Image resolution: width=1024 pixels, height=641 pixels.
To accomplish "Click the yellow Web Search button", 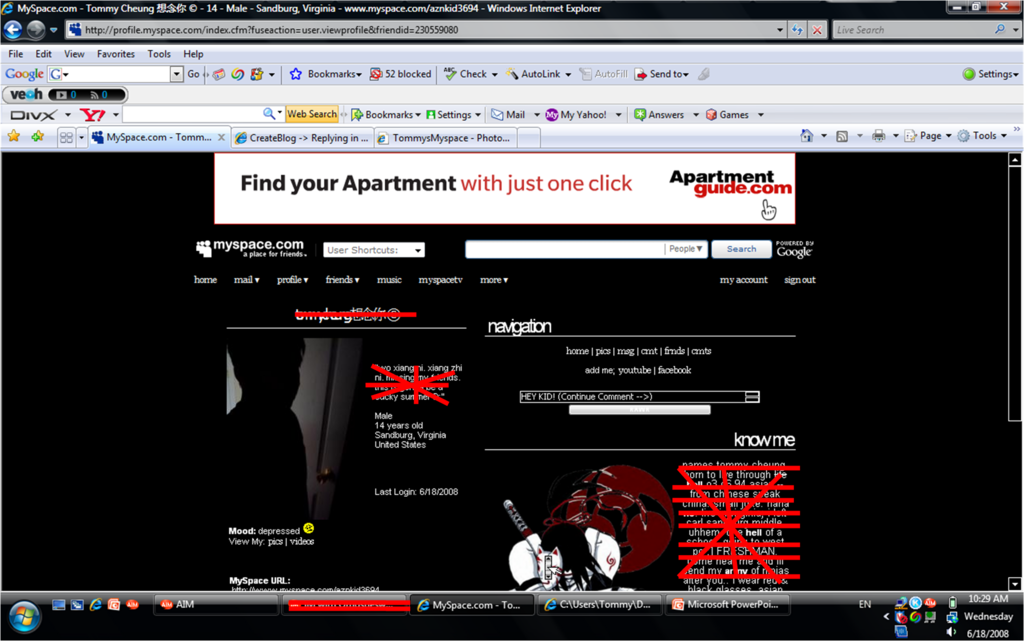I will (312, 114).
